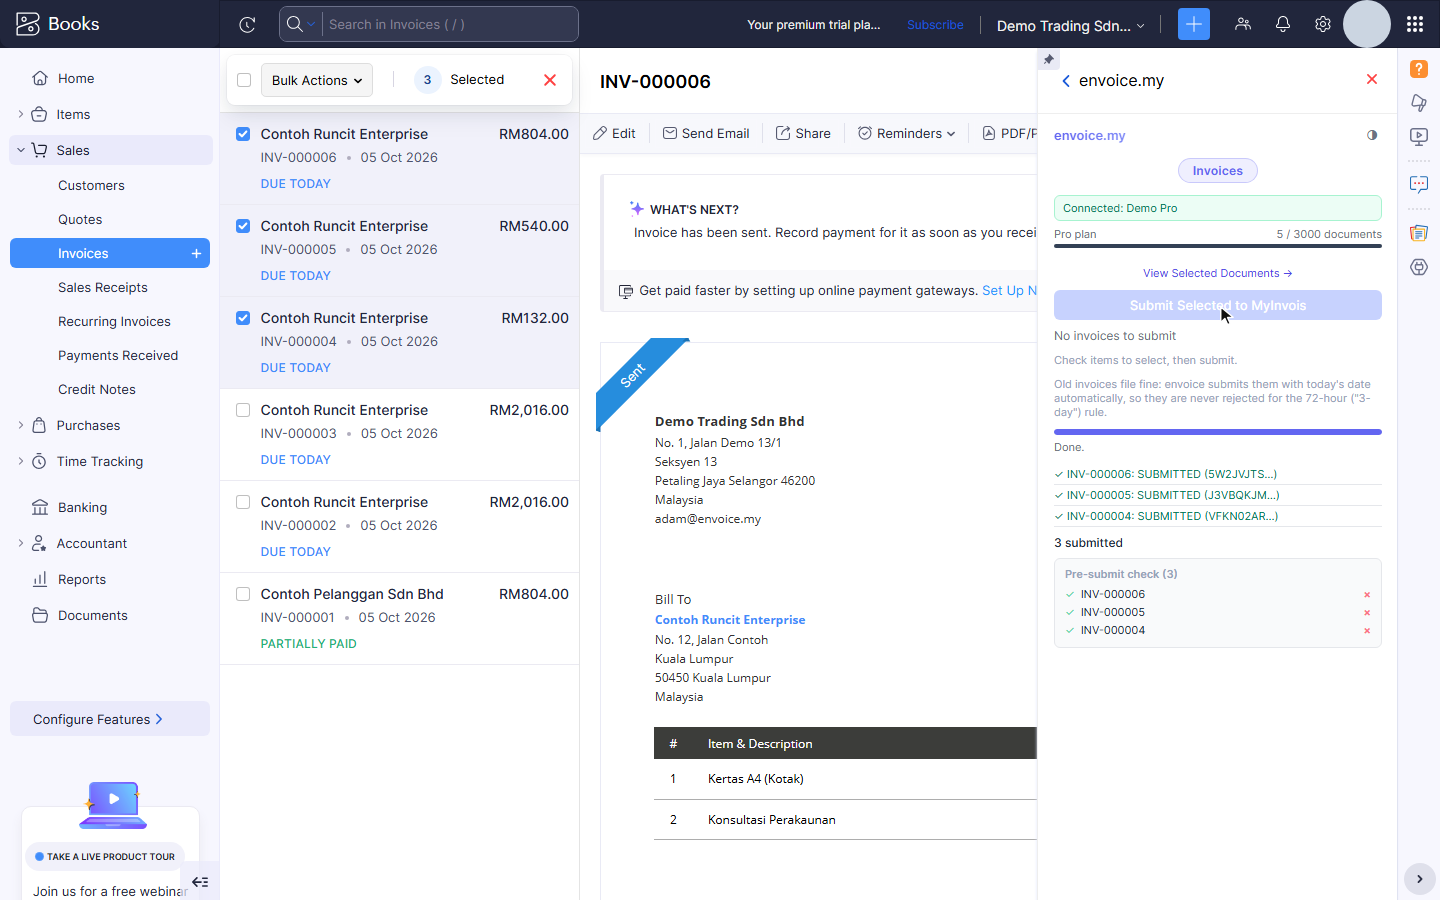Expand the Time Tracking section
The height and width of the screenshot is (900, 1440).
click(21, 461)
